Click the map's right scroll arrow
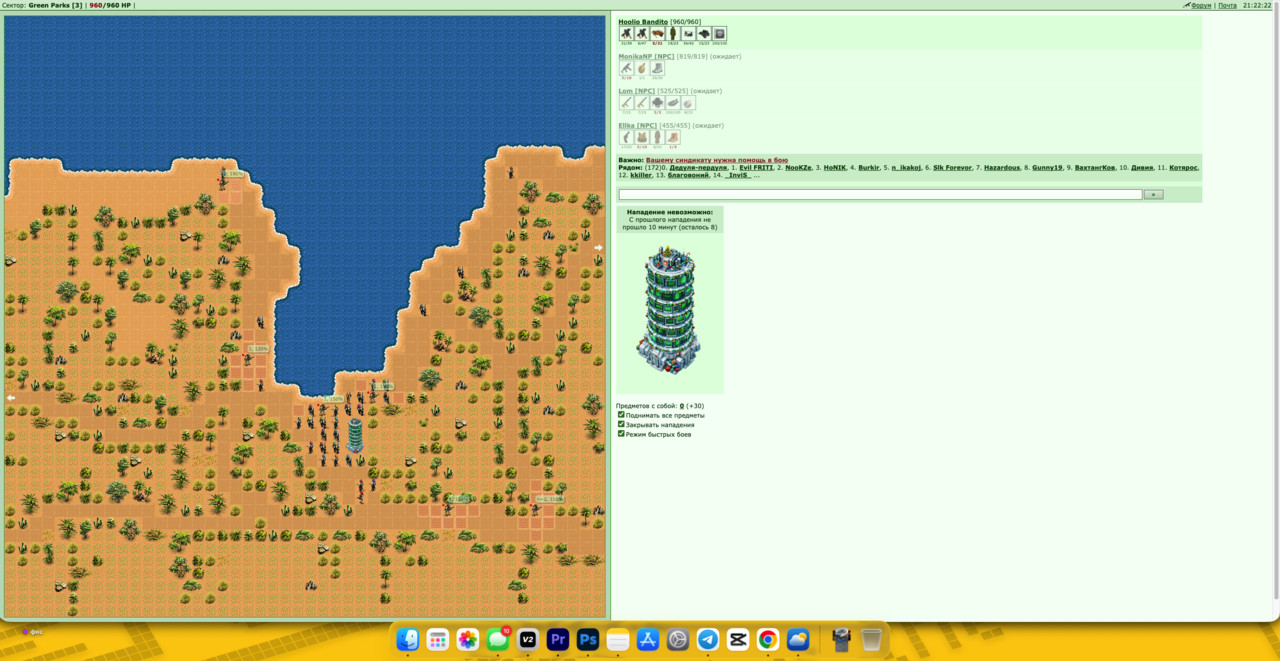Image resolution: width=1280 pixels, height=661 pixels. click(598, 247)
